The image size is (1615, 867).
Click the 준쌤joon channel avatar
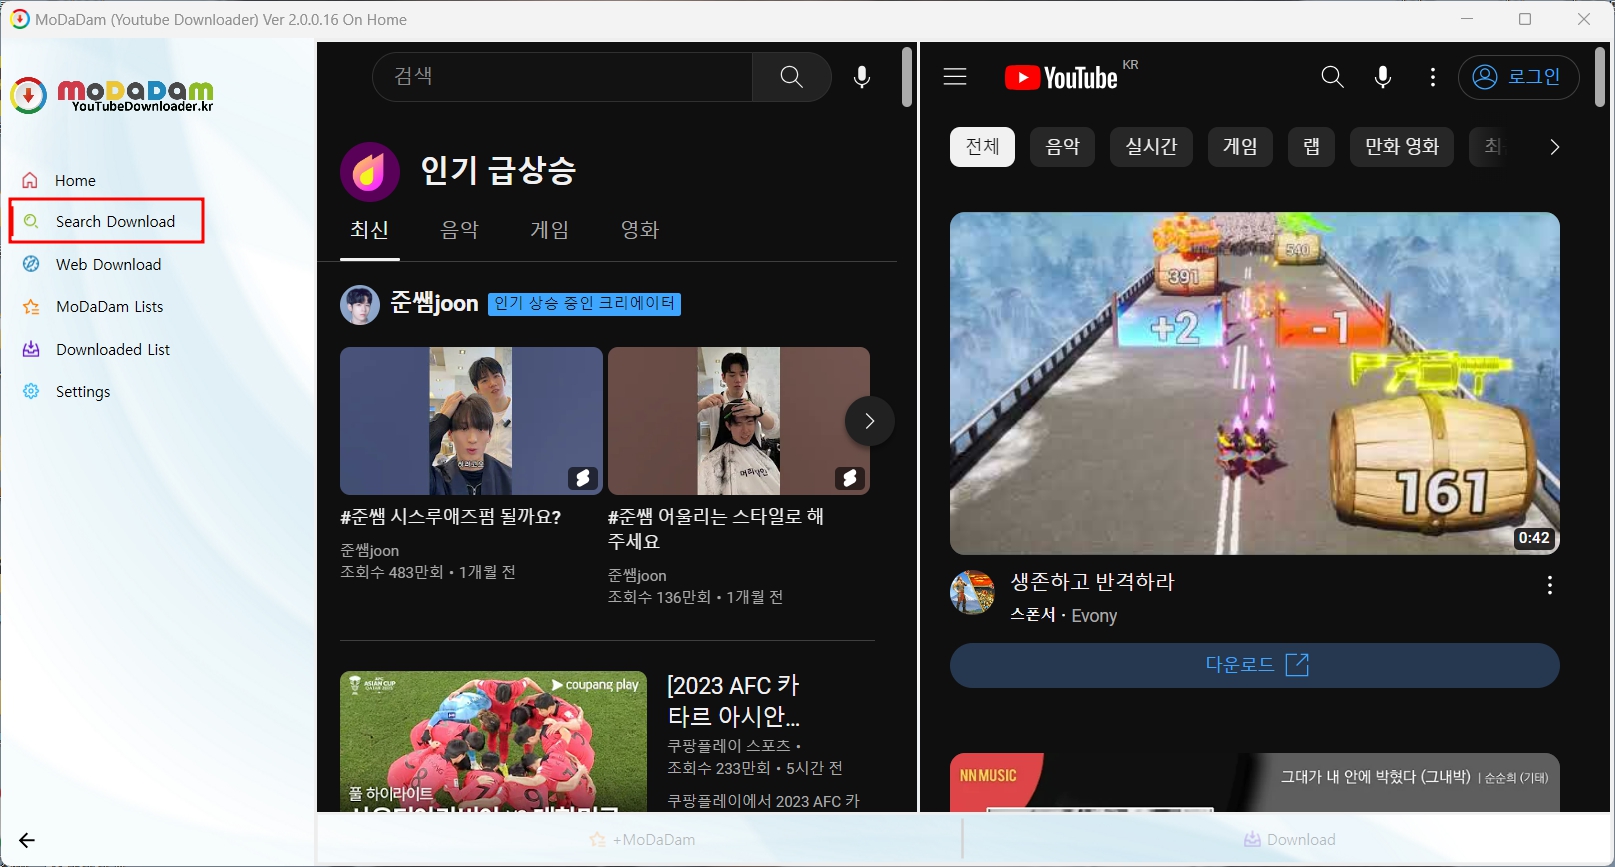360,304
